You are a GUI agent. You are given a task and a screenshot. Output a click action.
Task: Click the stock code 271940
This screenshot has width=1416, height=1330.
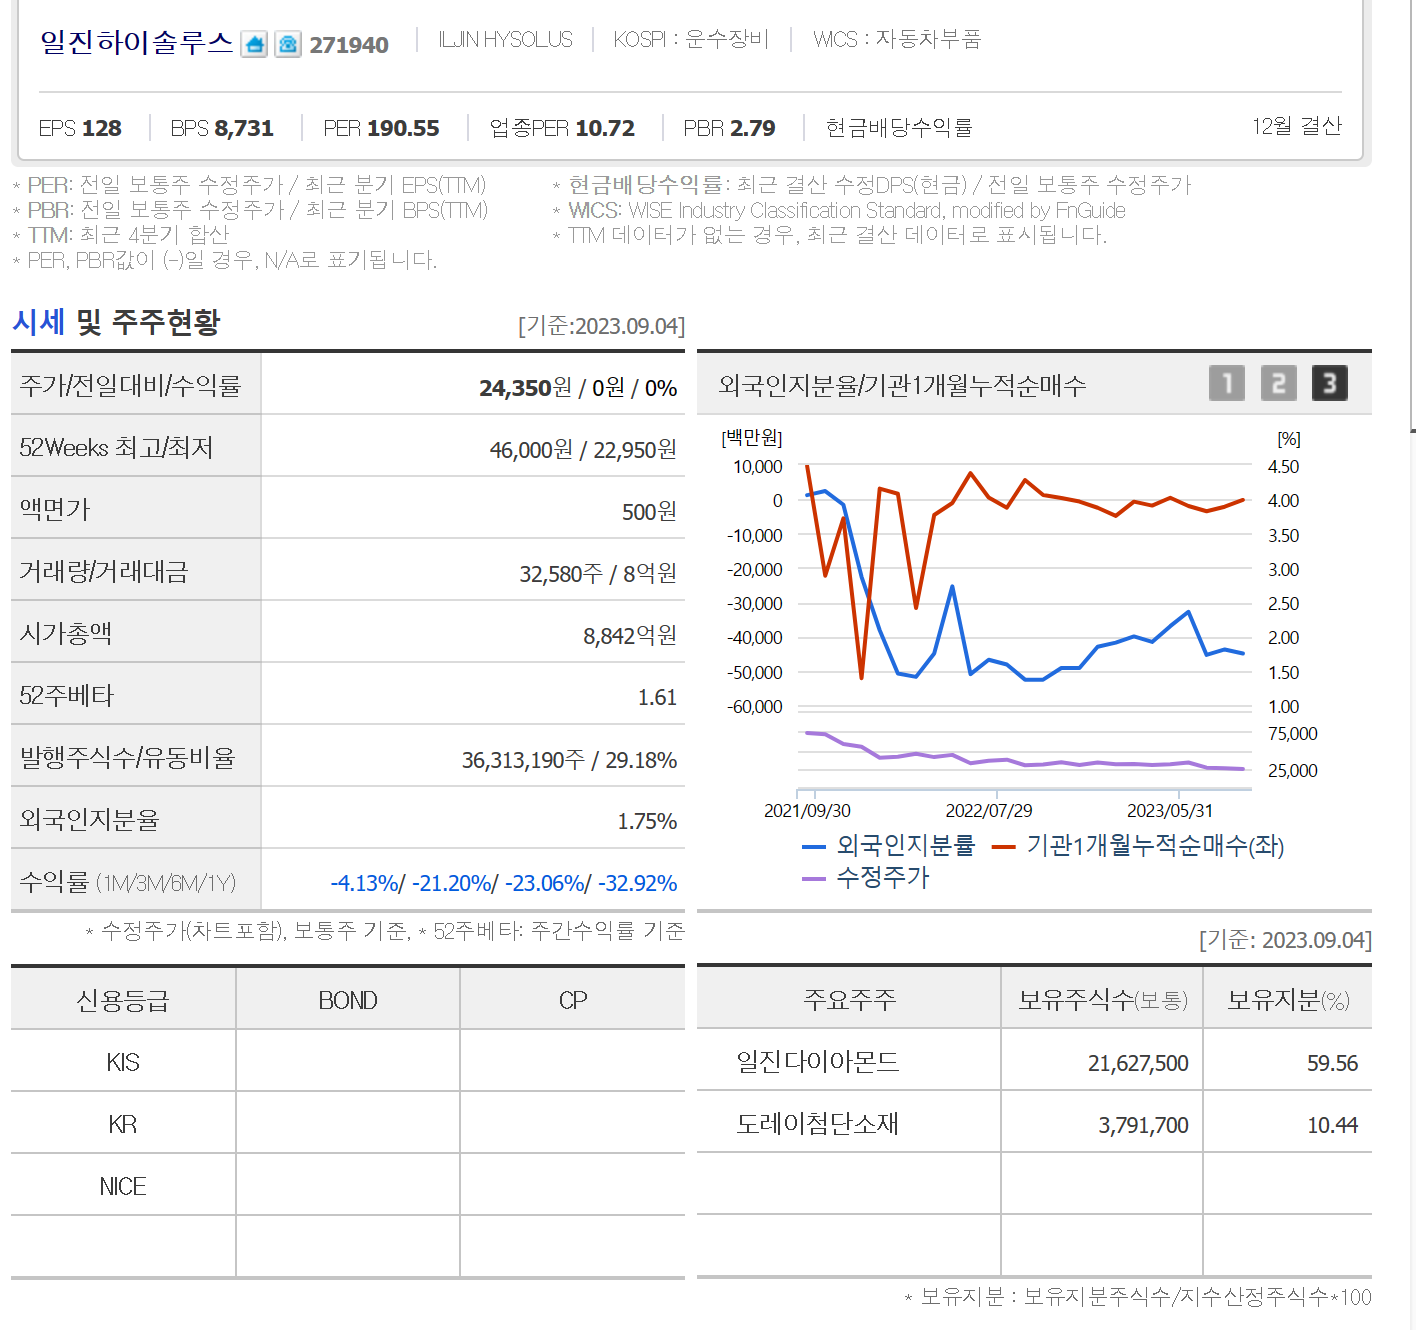coord(349,45)
